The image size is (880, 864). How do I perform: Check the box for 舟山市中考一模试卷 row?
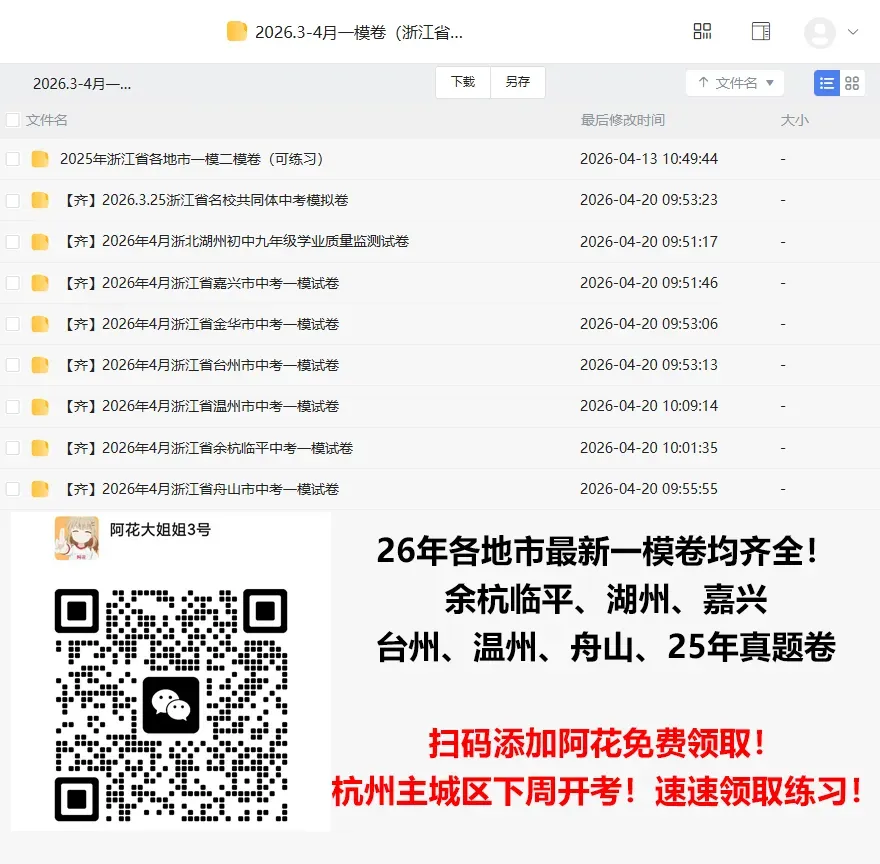pos(12,489)
